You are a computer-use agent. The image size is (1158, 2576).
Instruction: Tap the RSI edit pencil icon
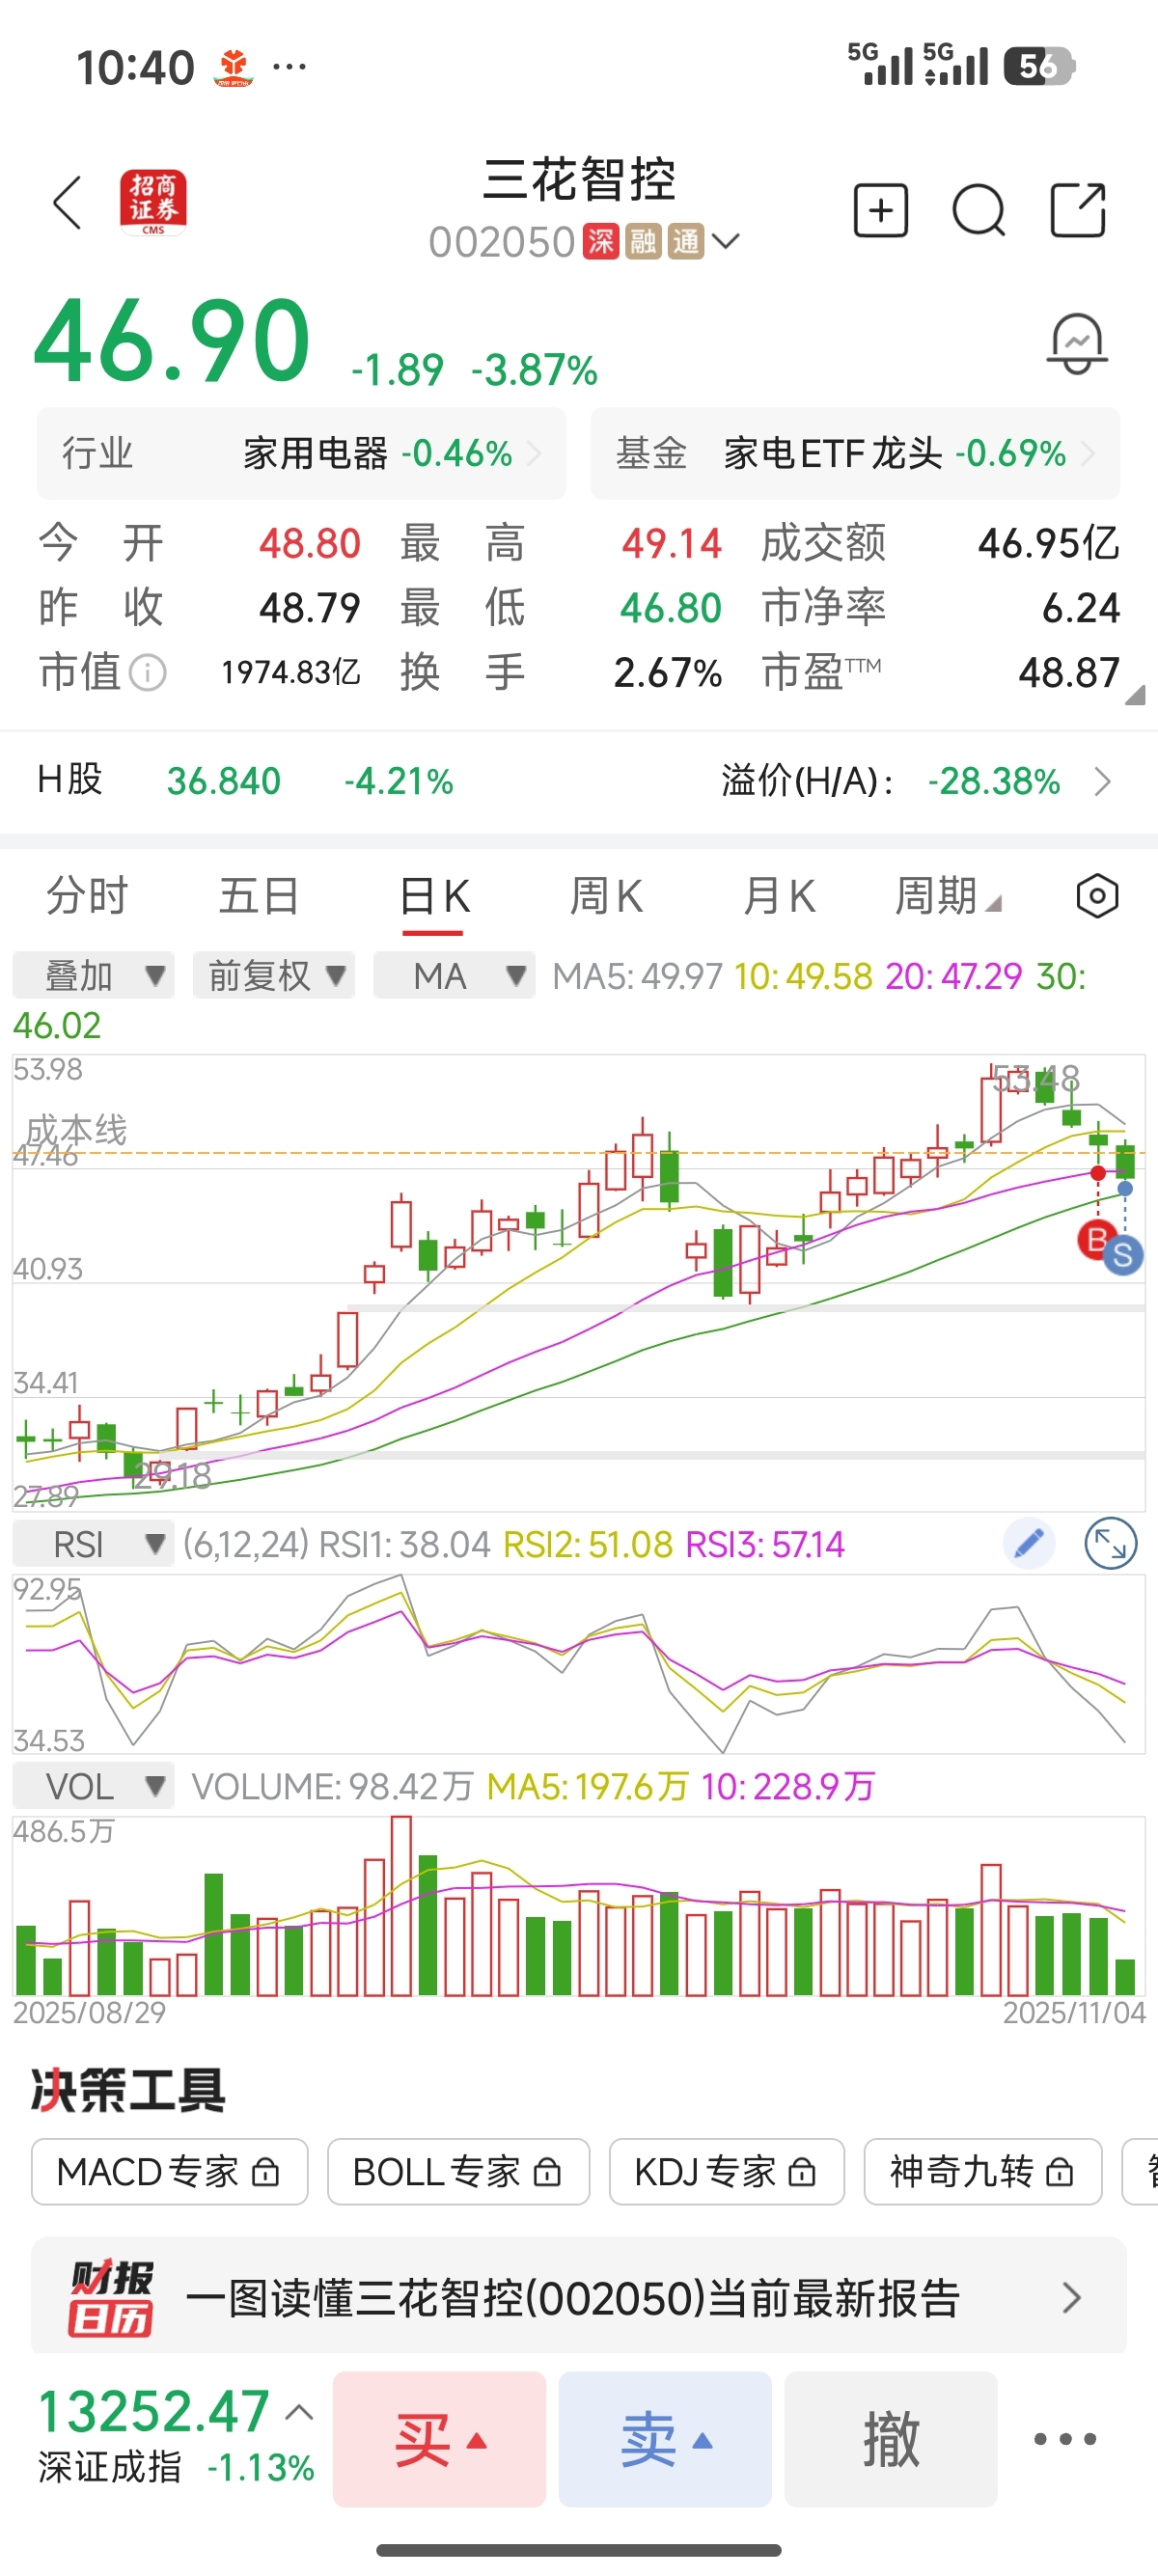click(1029, 1544)
